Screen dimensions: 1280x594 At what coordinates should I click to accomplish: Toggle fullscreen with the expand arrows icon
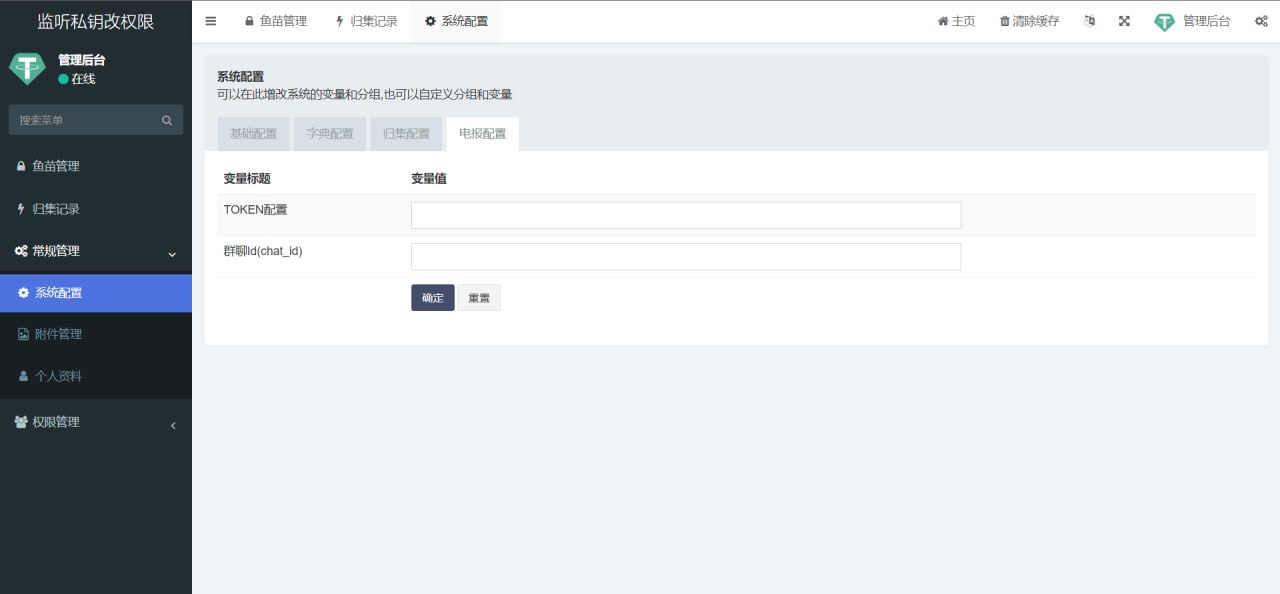click(1124, 21)
